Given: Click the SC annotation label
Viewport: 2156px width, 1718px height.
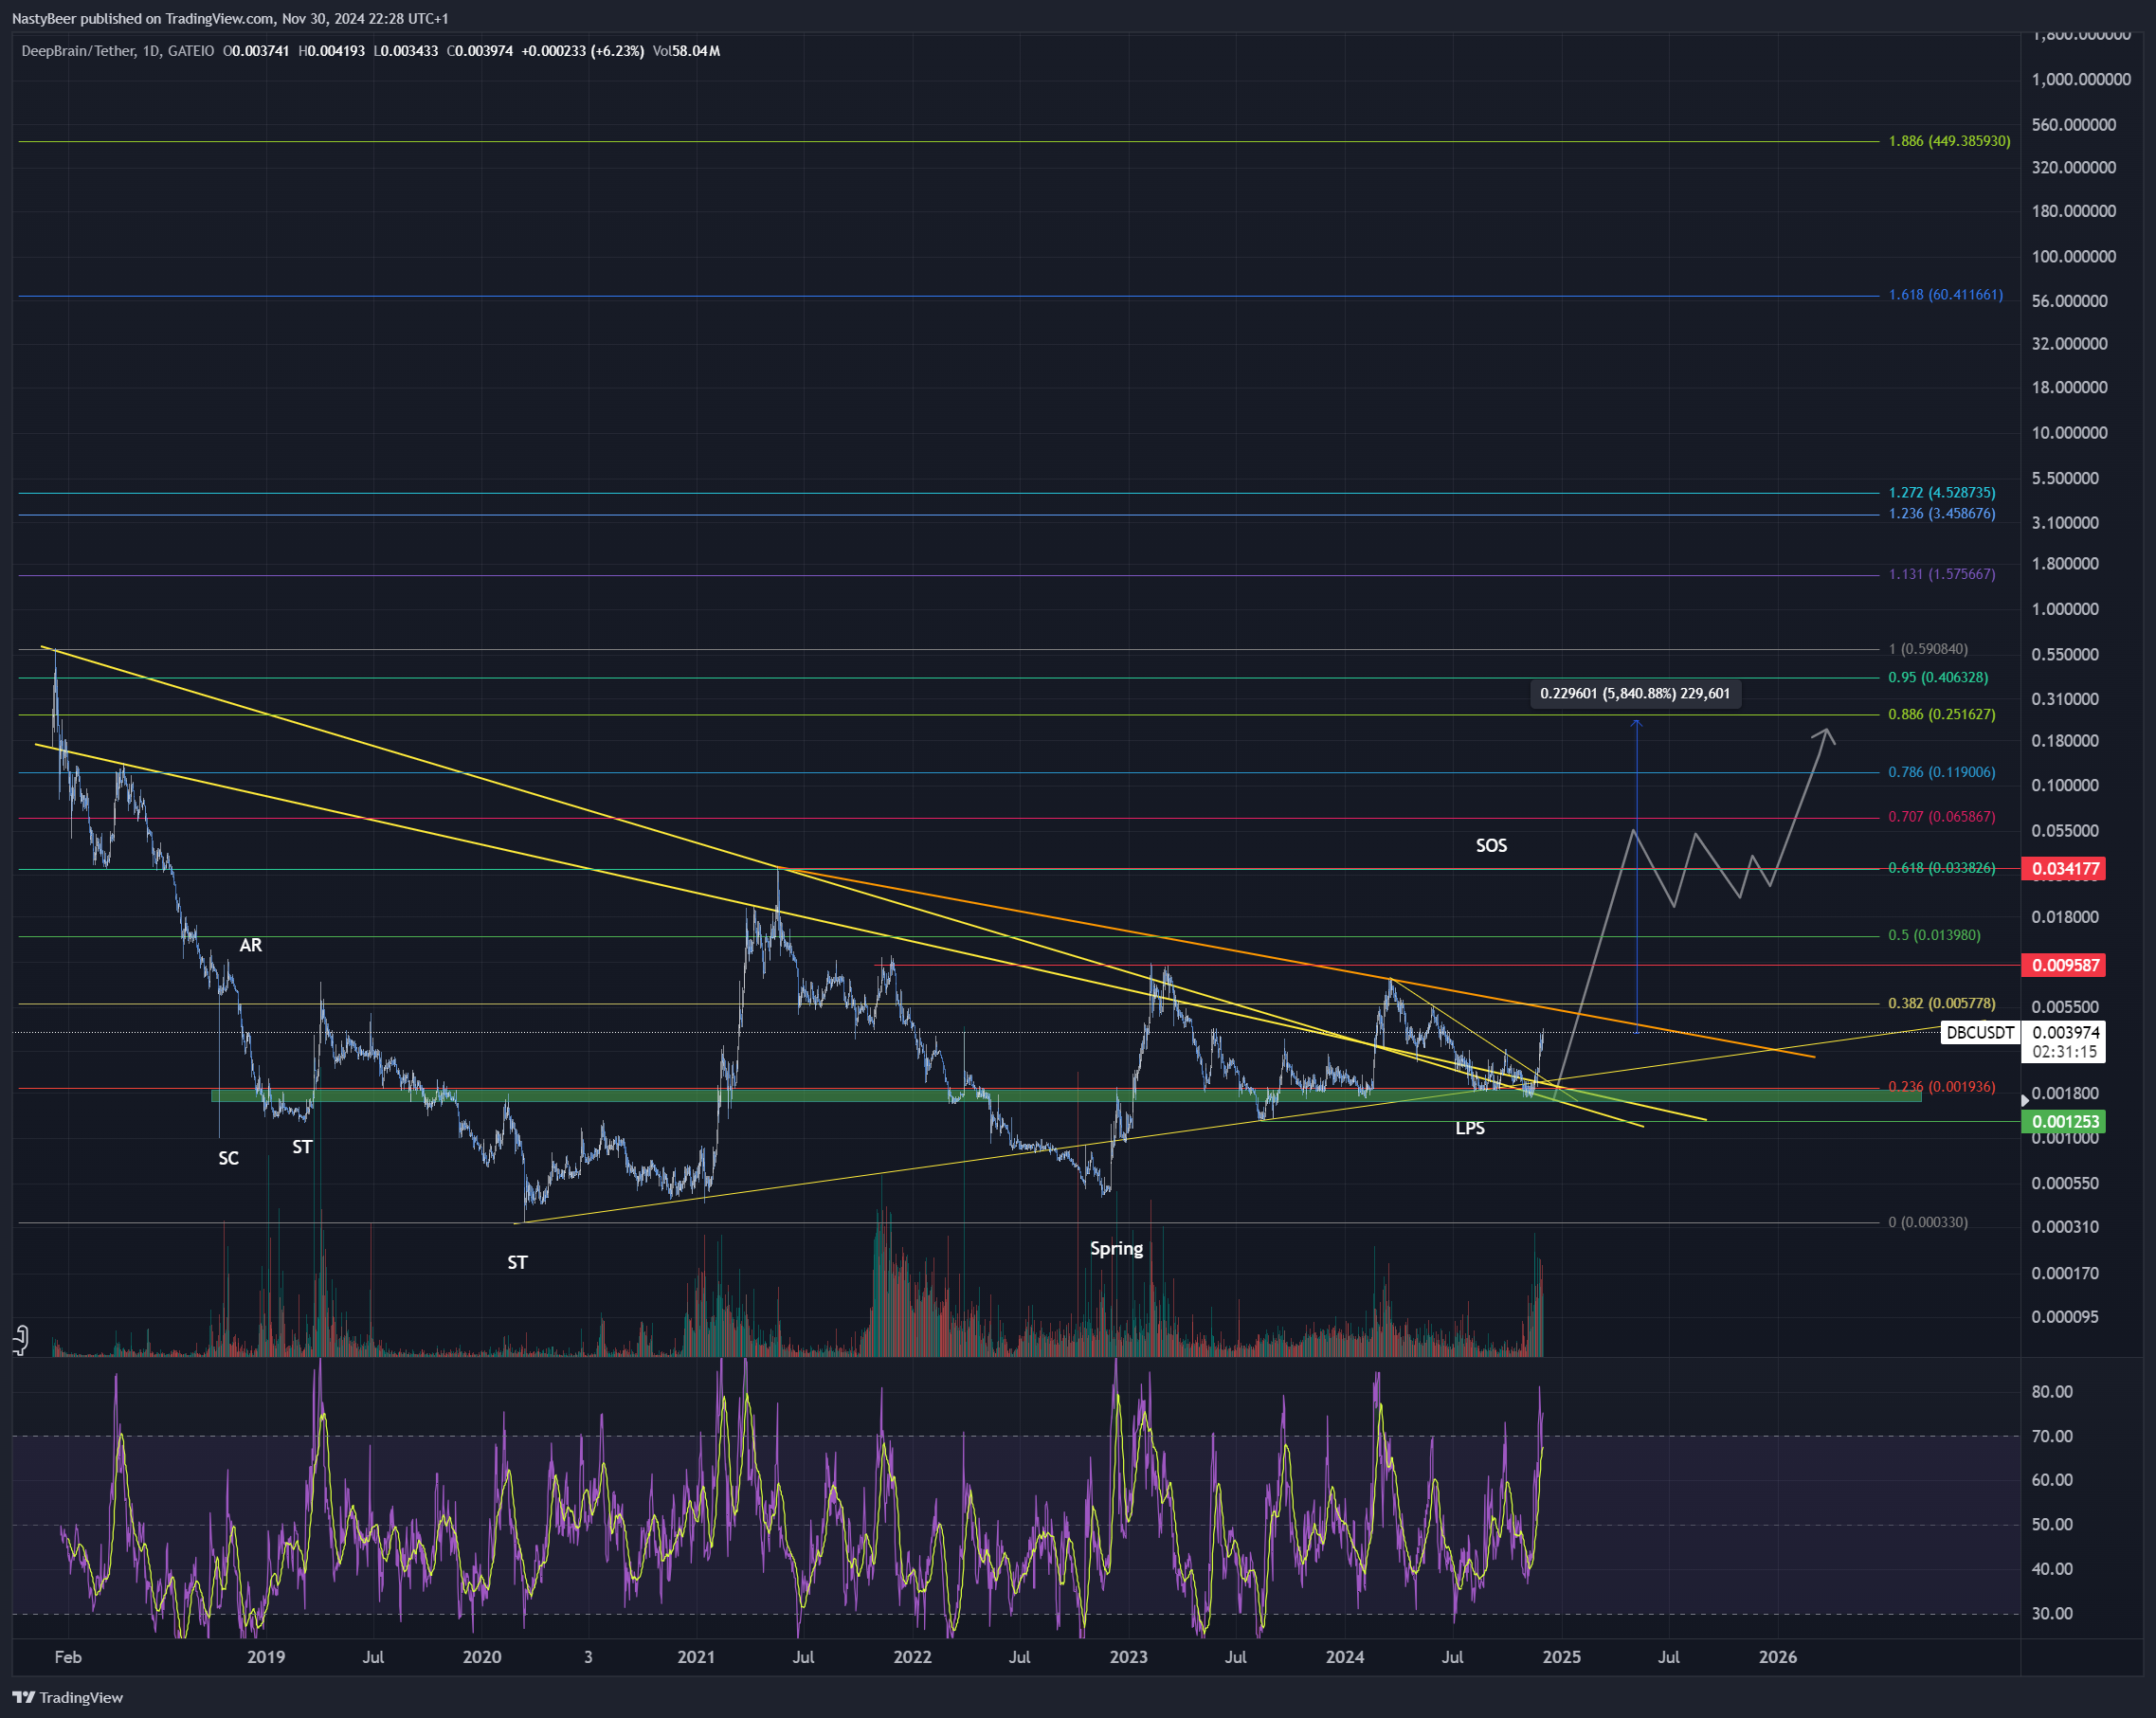Looking at the screenshot, I should click(228, 1158).
